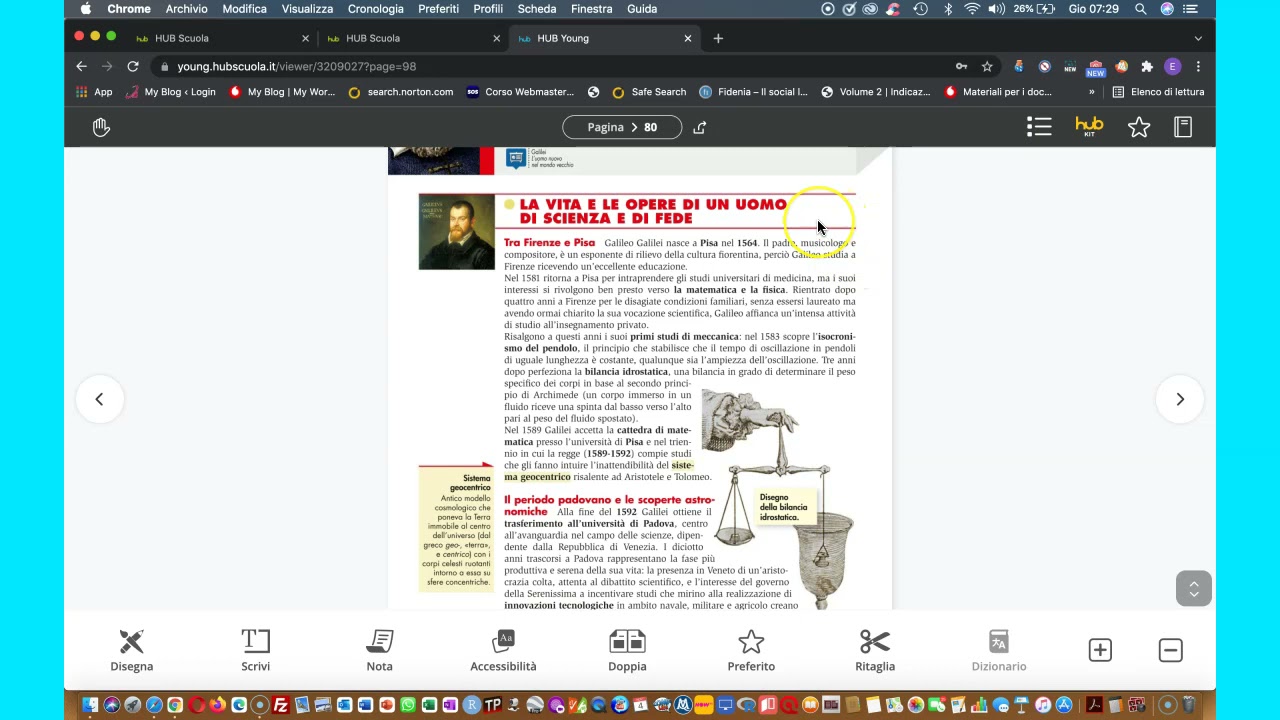Viewport: 1280px width, 720px height.
Task: Click the browser back button
Action: tap(82, 66)
